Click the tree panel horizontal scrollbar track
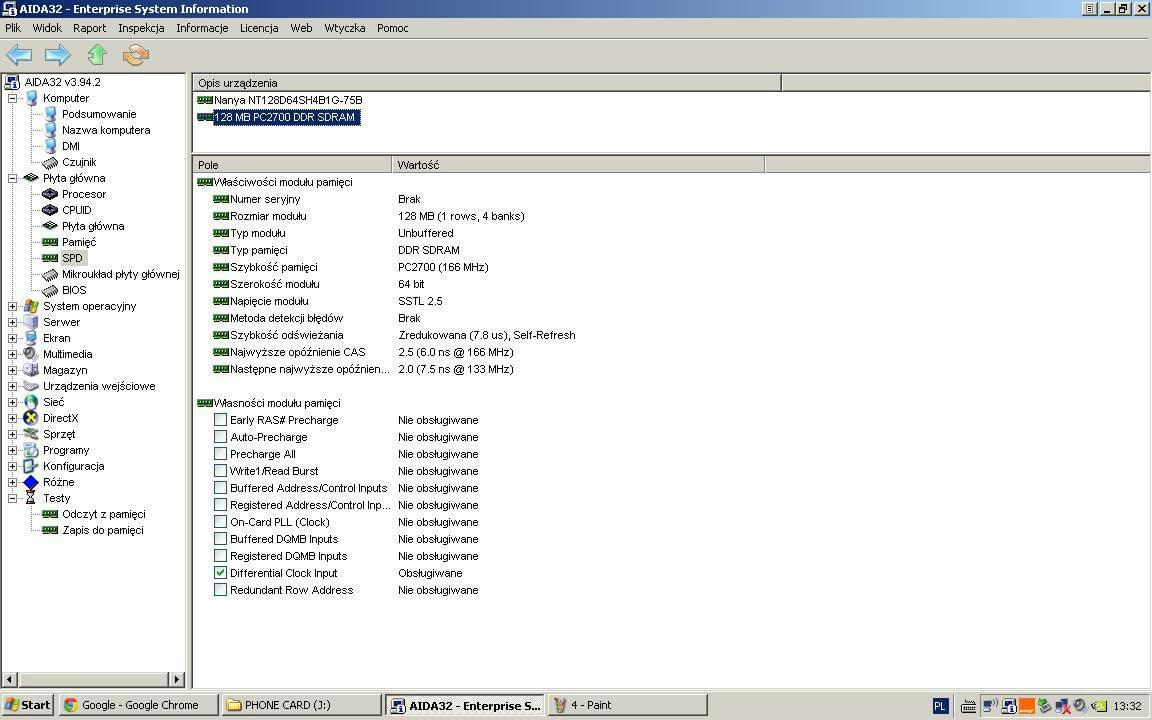Viewport: 1152px width, 720px height. tap(93, 680)
